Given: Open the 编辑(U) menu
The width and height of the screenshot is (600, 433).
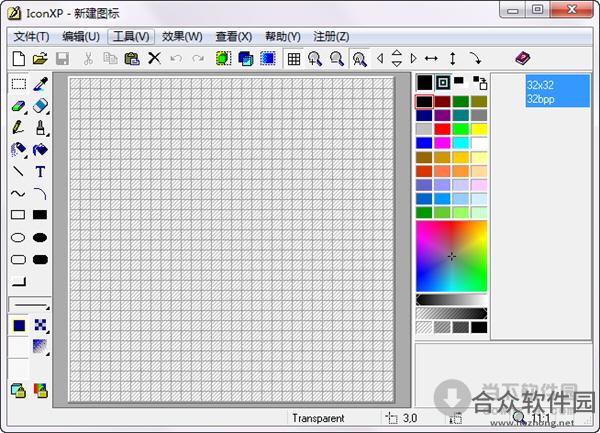Looking at the screenshot, I should tap(81, 37).
